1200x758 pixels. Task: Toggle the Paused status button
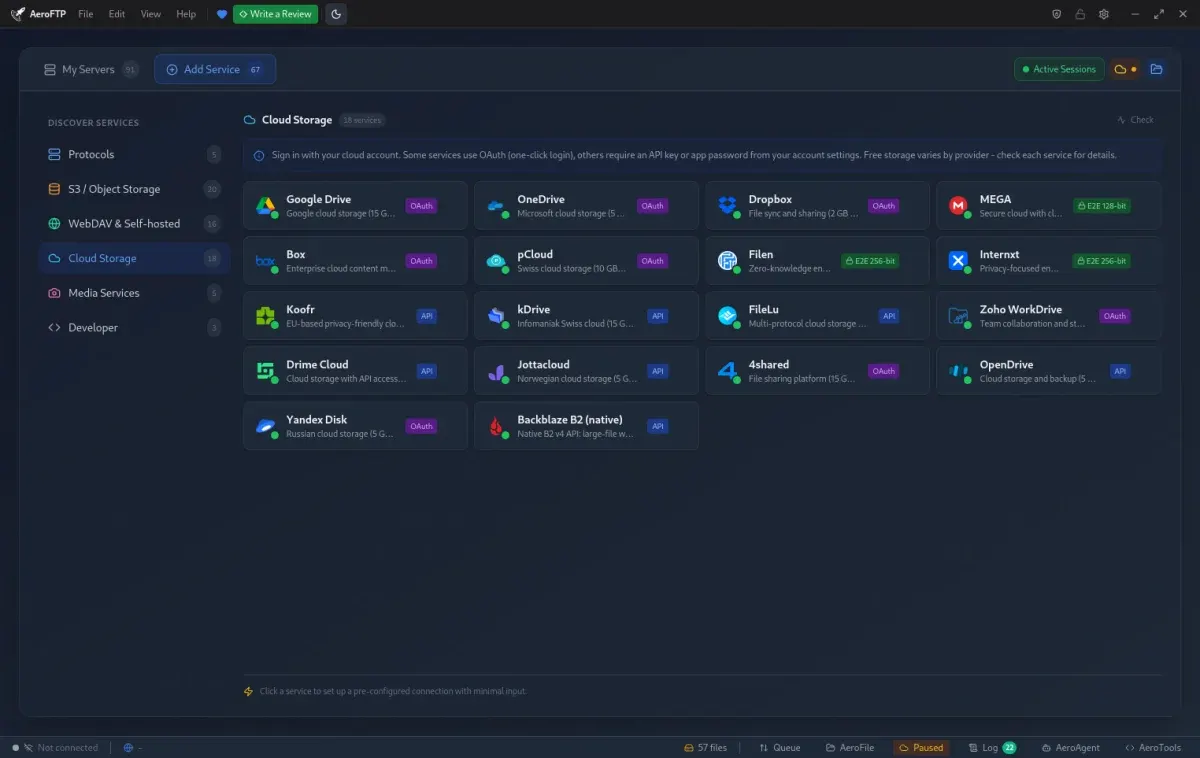919,748
